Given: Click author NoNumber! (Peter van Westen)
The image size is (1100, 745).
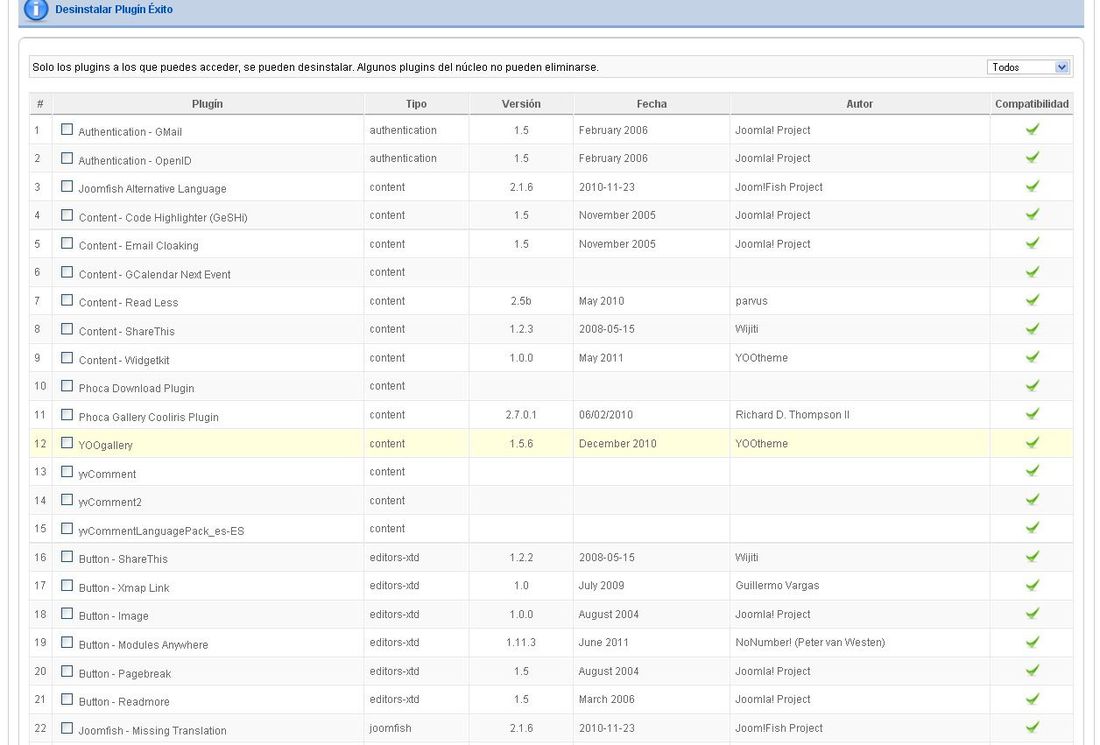Looking at the screenshot, I should tap(810, 642).
